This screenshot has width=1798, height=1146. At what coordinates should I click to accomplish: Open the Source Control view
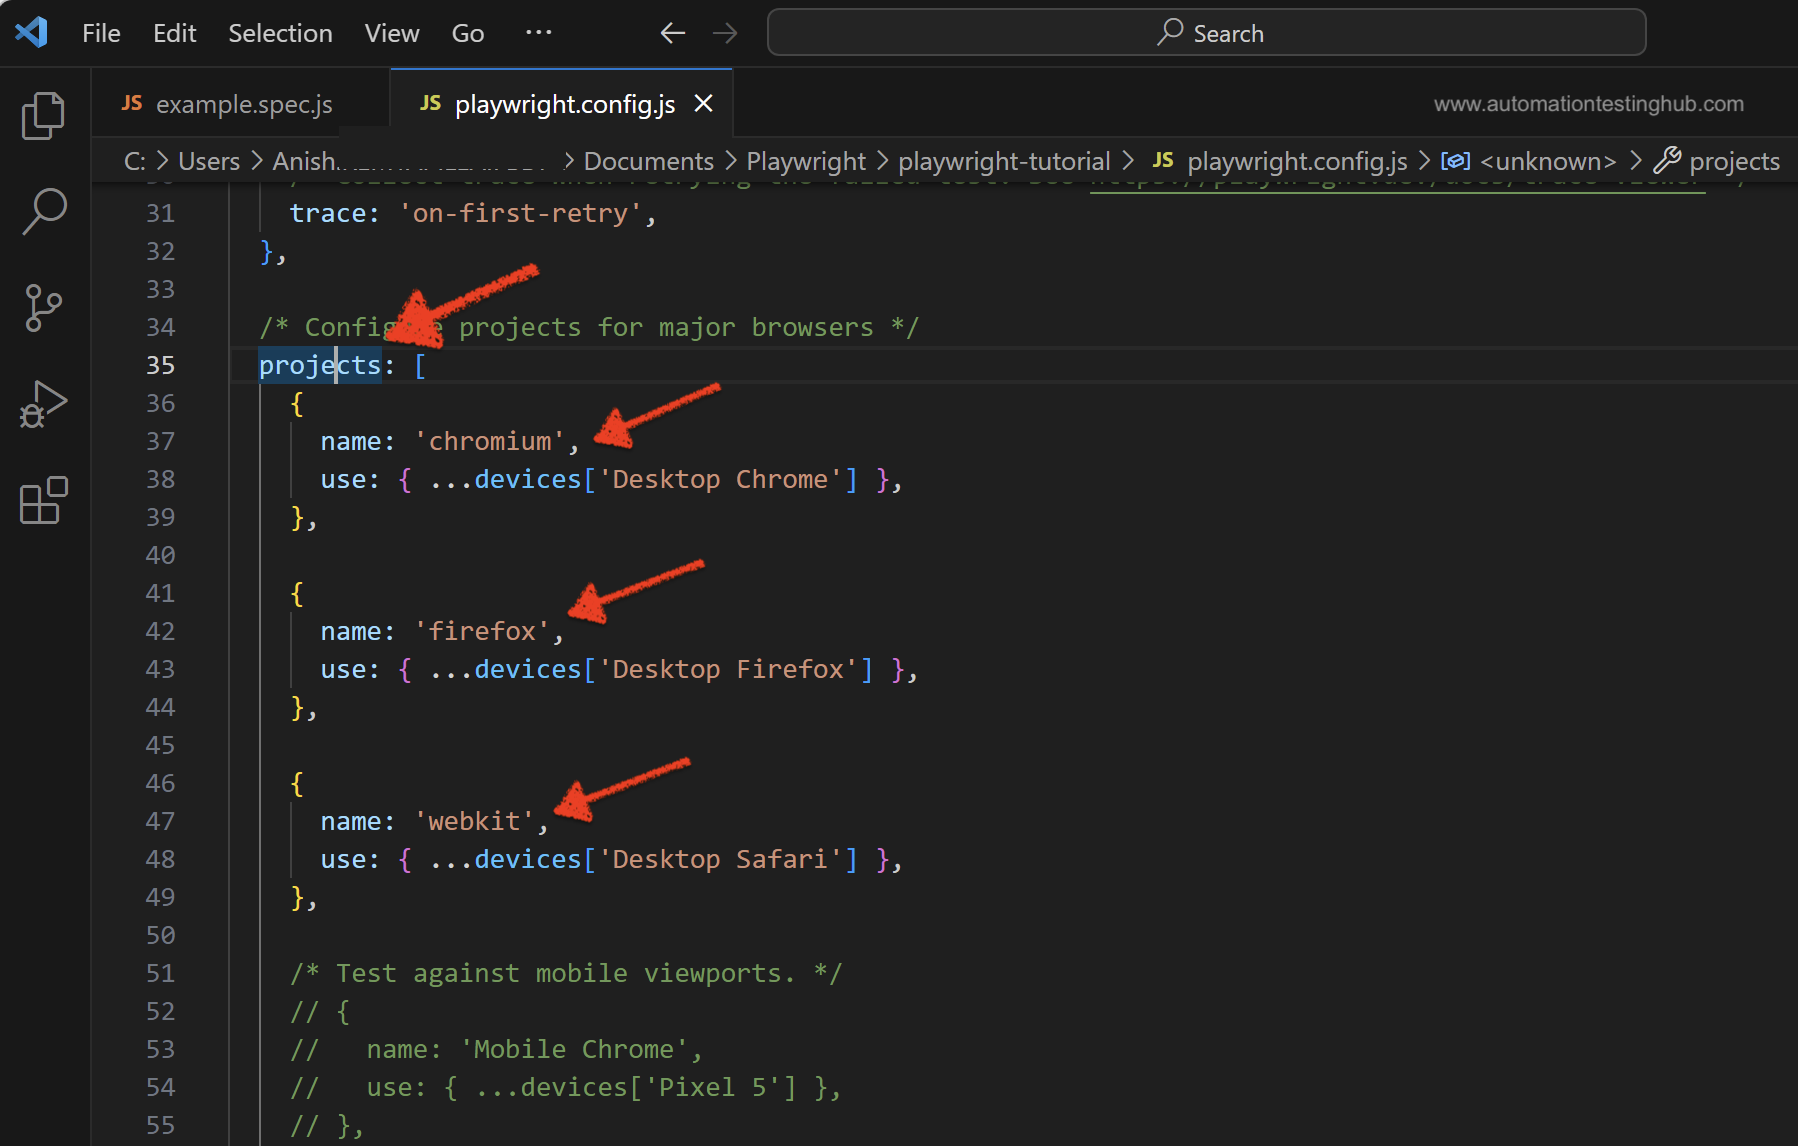click(x=43, y=308)
